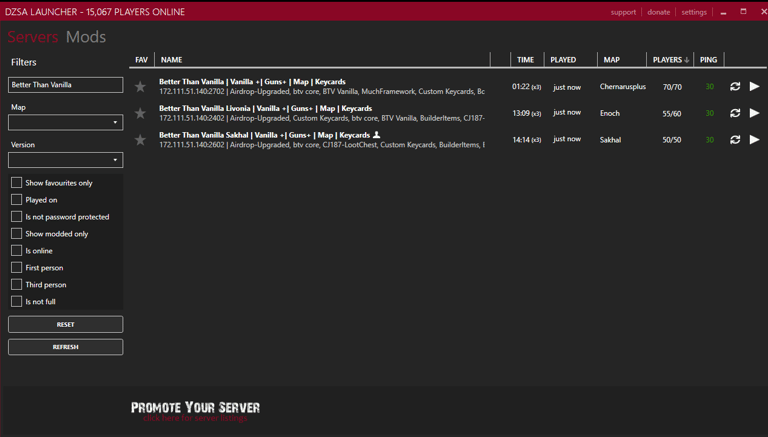Click the person icon on Sakhal server name
768x437 pixels.
[376, 134]
